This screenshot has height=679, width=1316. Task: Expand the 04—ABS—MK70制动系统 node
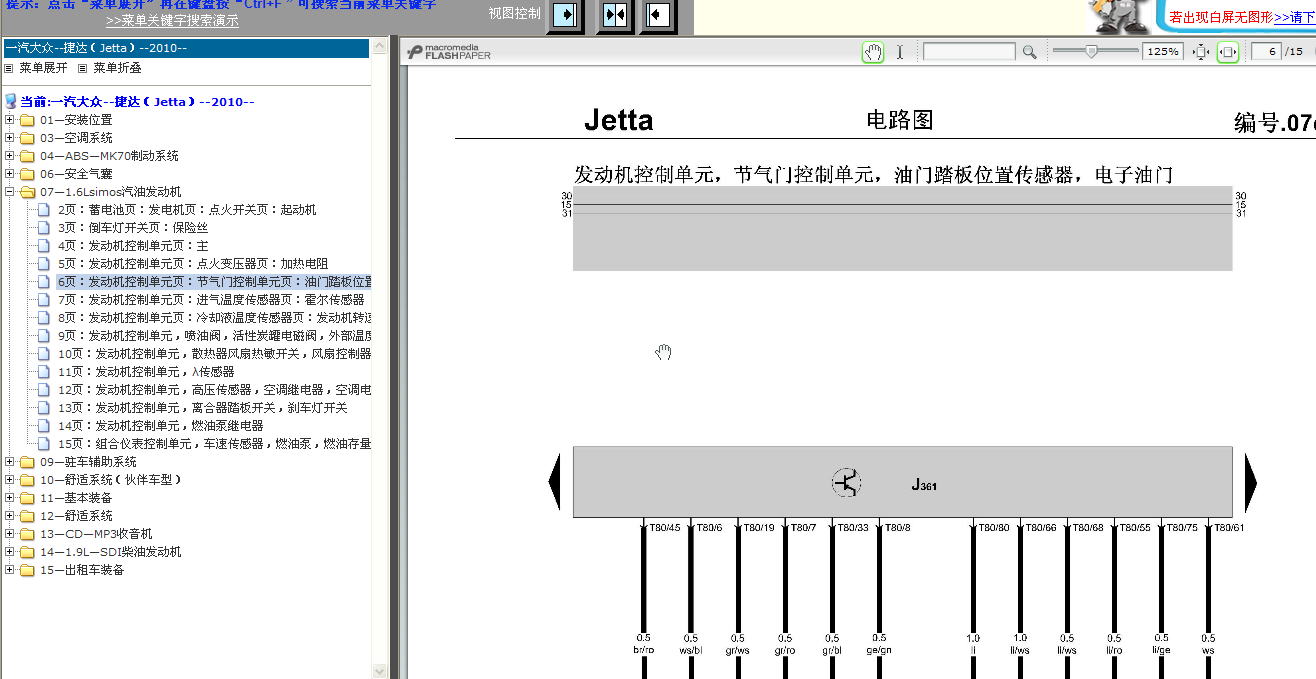(10, 156)
